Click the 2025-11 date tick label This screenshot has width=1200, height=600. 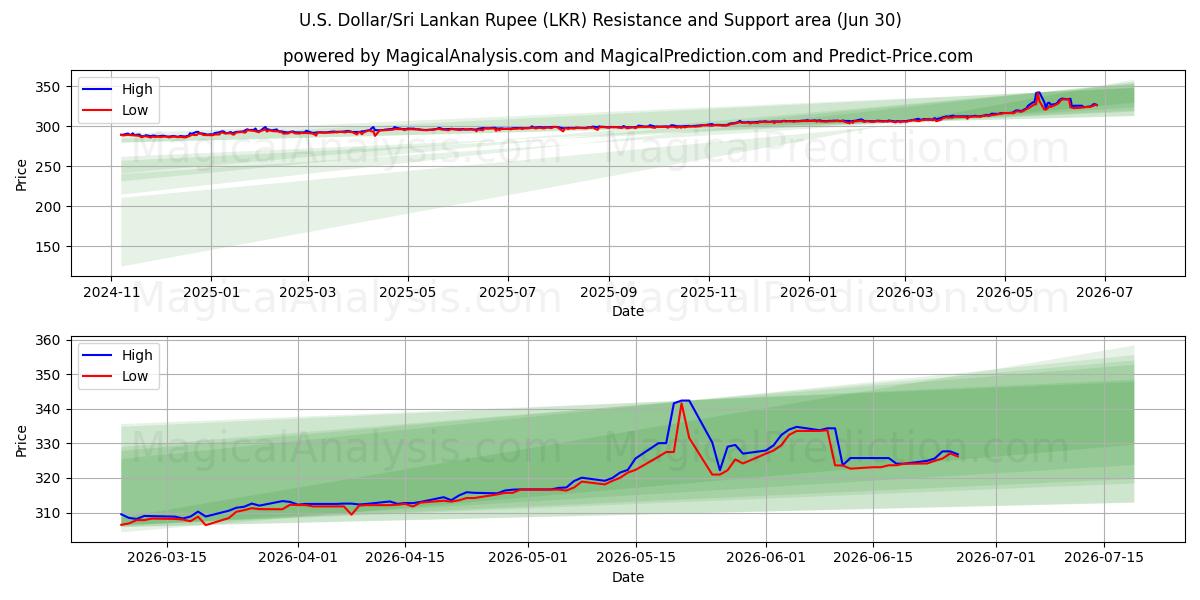coord(709,293)
